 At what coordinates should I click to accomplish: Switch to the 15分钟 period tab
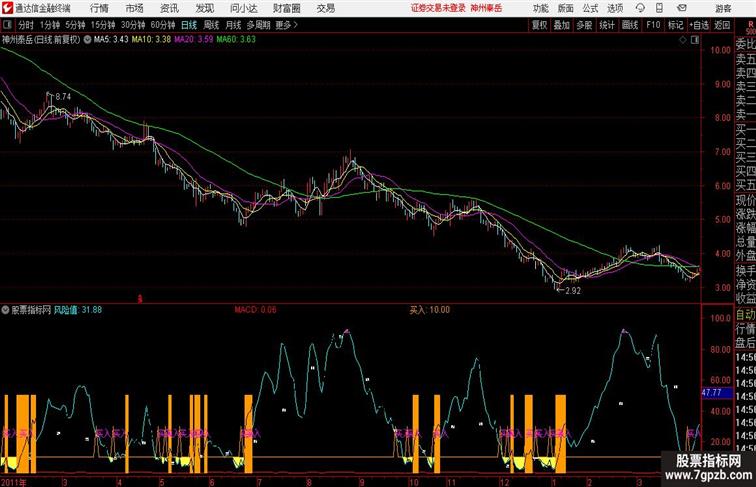[x=103, y=25]
